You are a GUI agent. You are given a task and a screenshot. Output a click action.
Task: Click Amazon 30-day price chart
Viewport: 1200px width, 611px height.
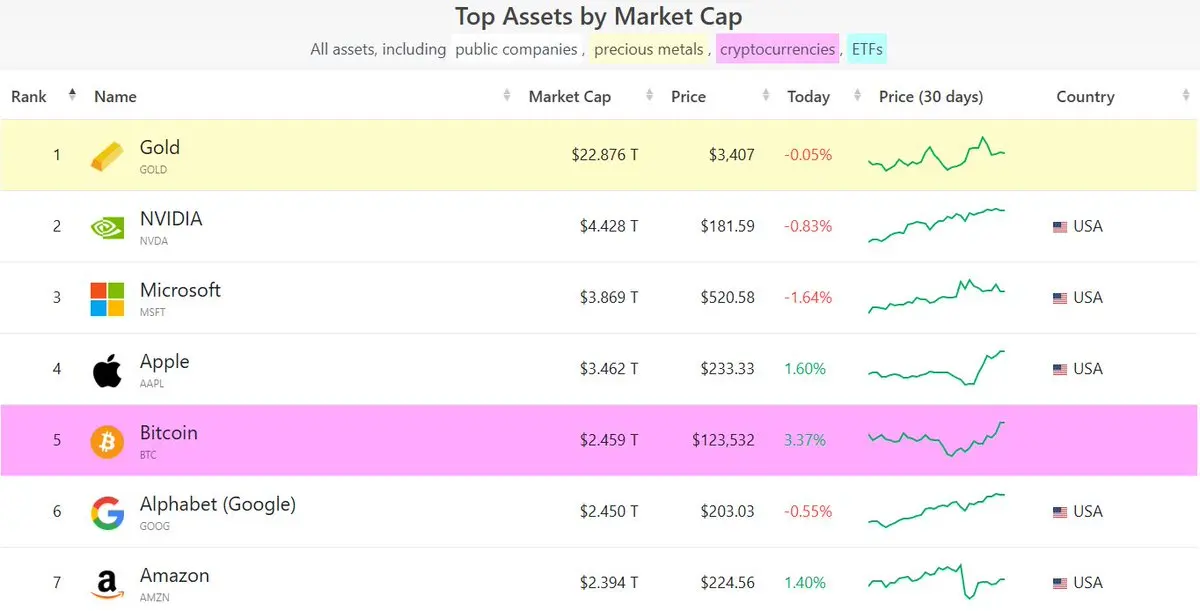coord(937,582)
